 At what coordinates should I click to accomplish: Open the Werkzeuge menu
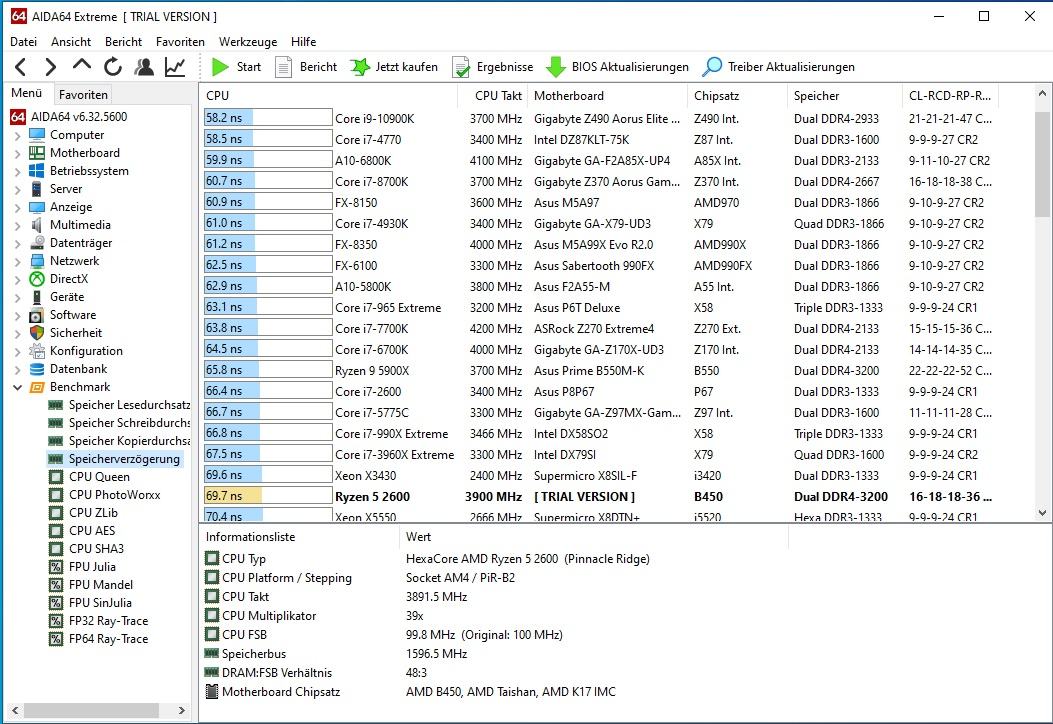pos(248,42)
